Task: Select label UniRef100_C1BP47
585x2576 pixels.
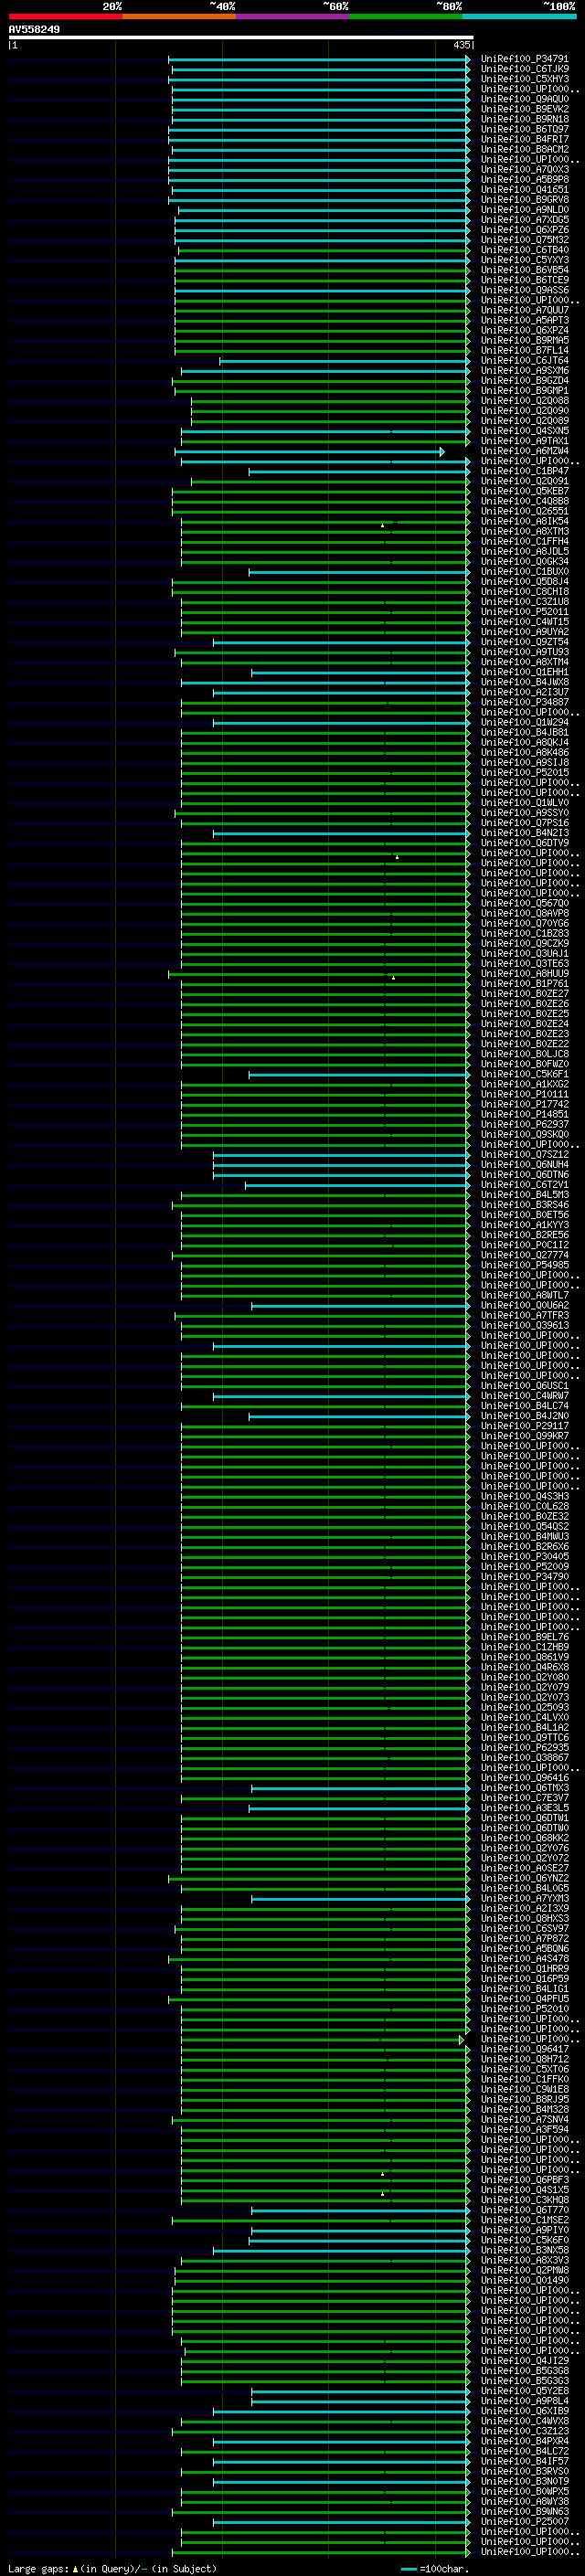Action: click(x=524, y=471)
